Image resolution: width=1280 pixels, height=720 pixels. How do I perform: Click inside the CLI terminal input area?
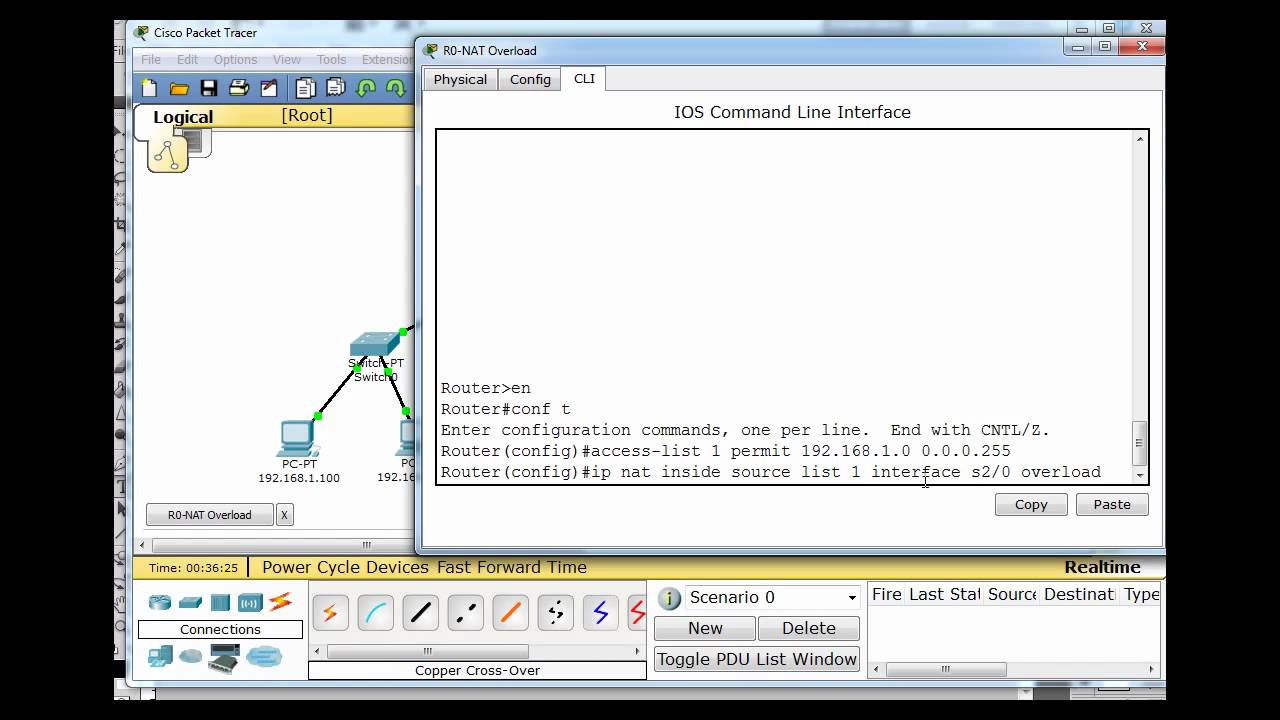tap(785, 306)
